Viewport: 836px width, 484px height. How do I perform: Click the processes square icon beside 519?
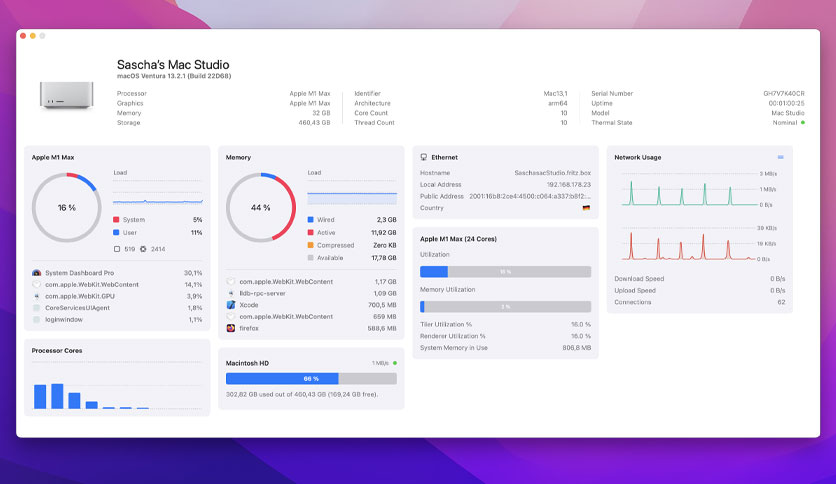tap(117, 249)
